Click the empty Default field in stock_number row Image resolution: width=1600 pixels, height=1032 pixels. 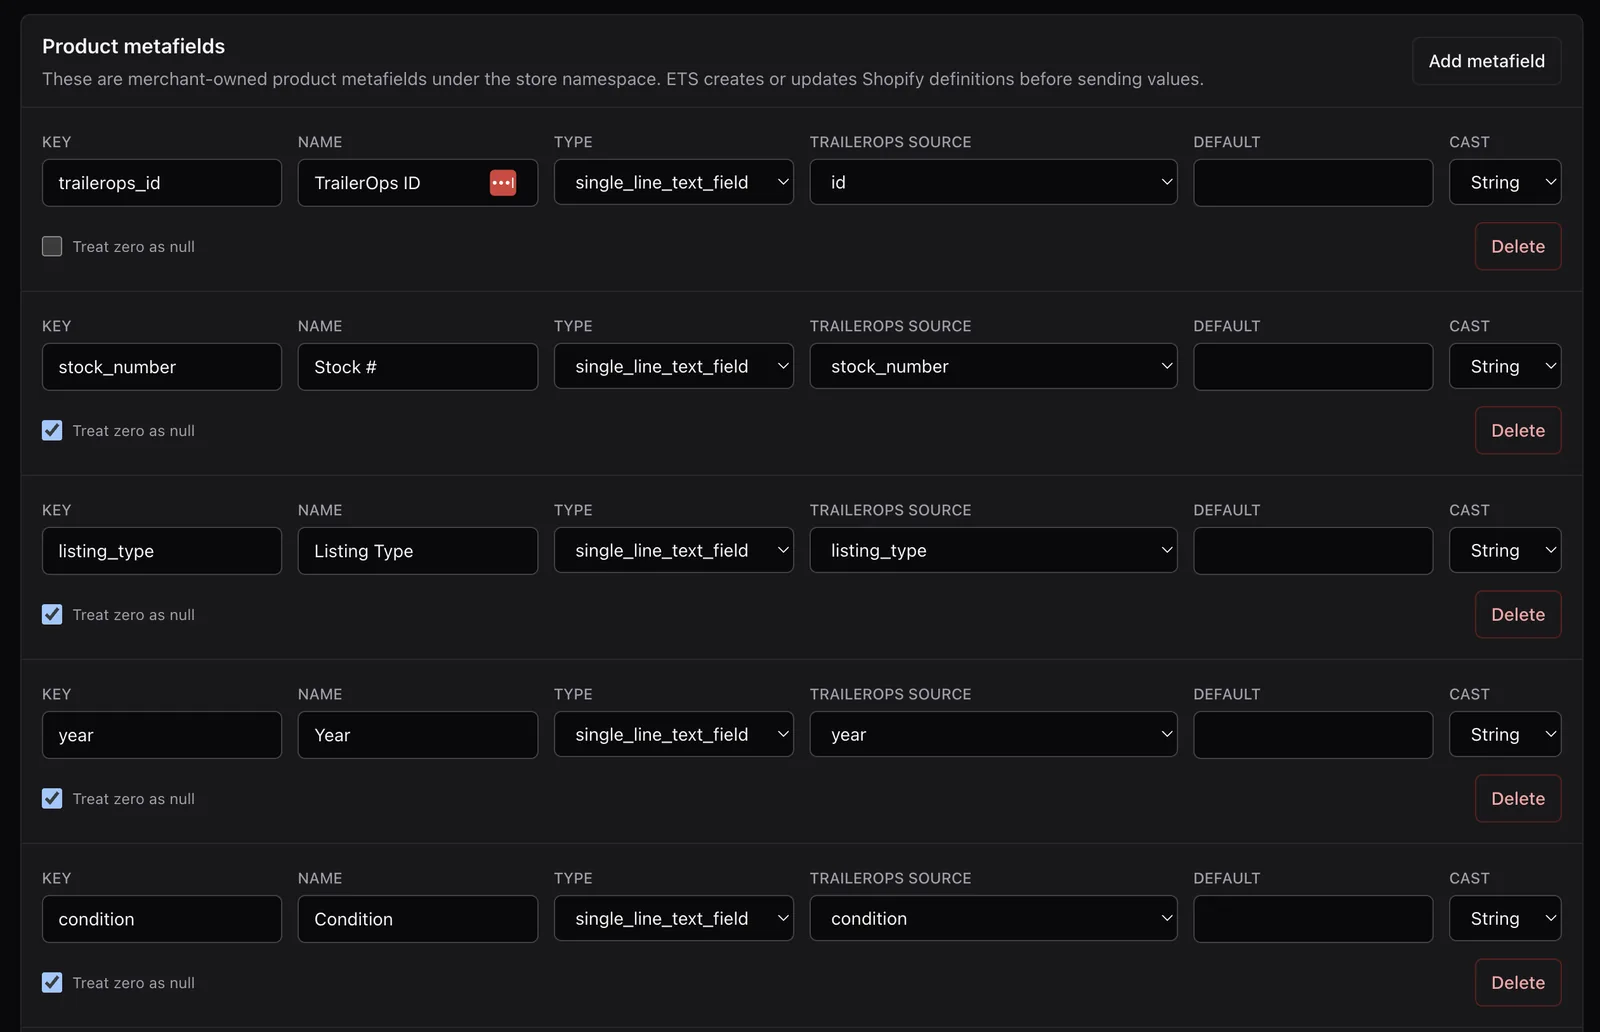(x=1313, y=367)
